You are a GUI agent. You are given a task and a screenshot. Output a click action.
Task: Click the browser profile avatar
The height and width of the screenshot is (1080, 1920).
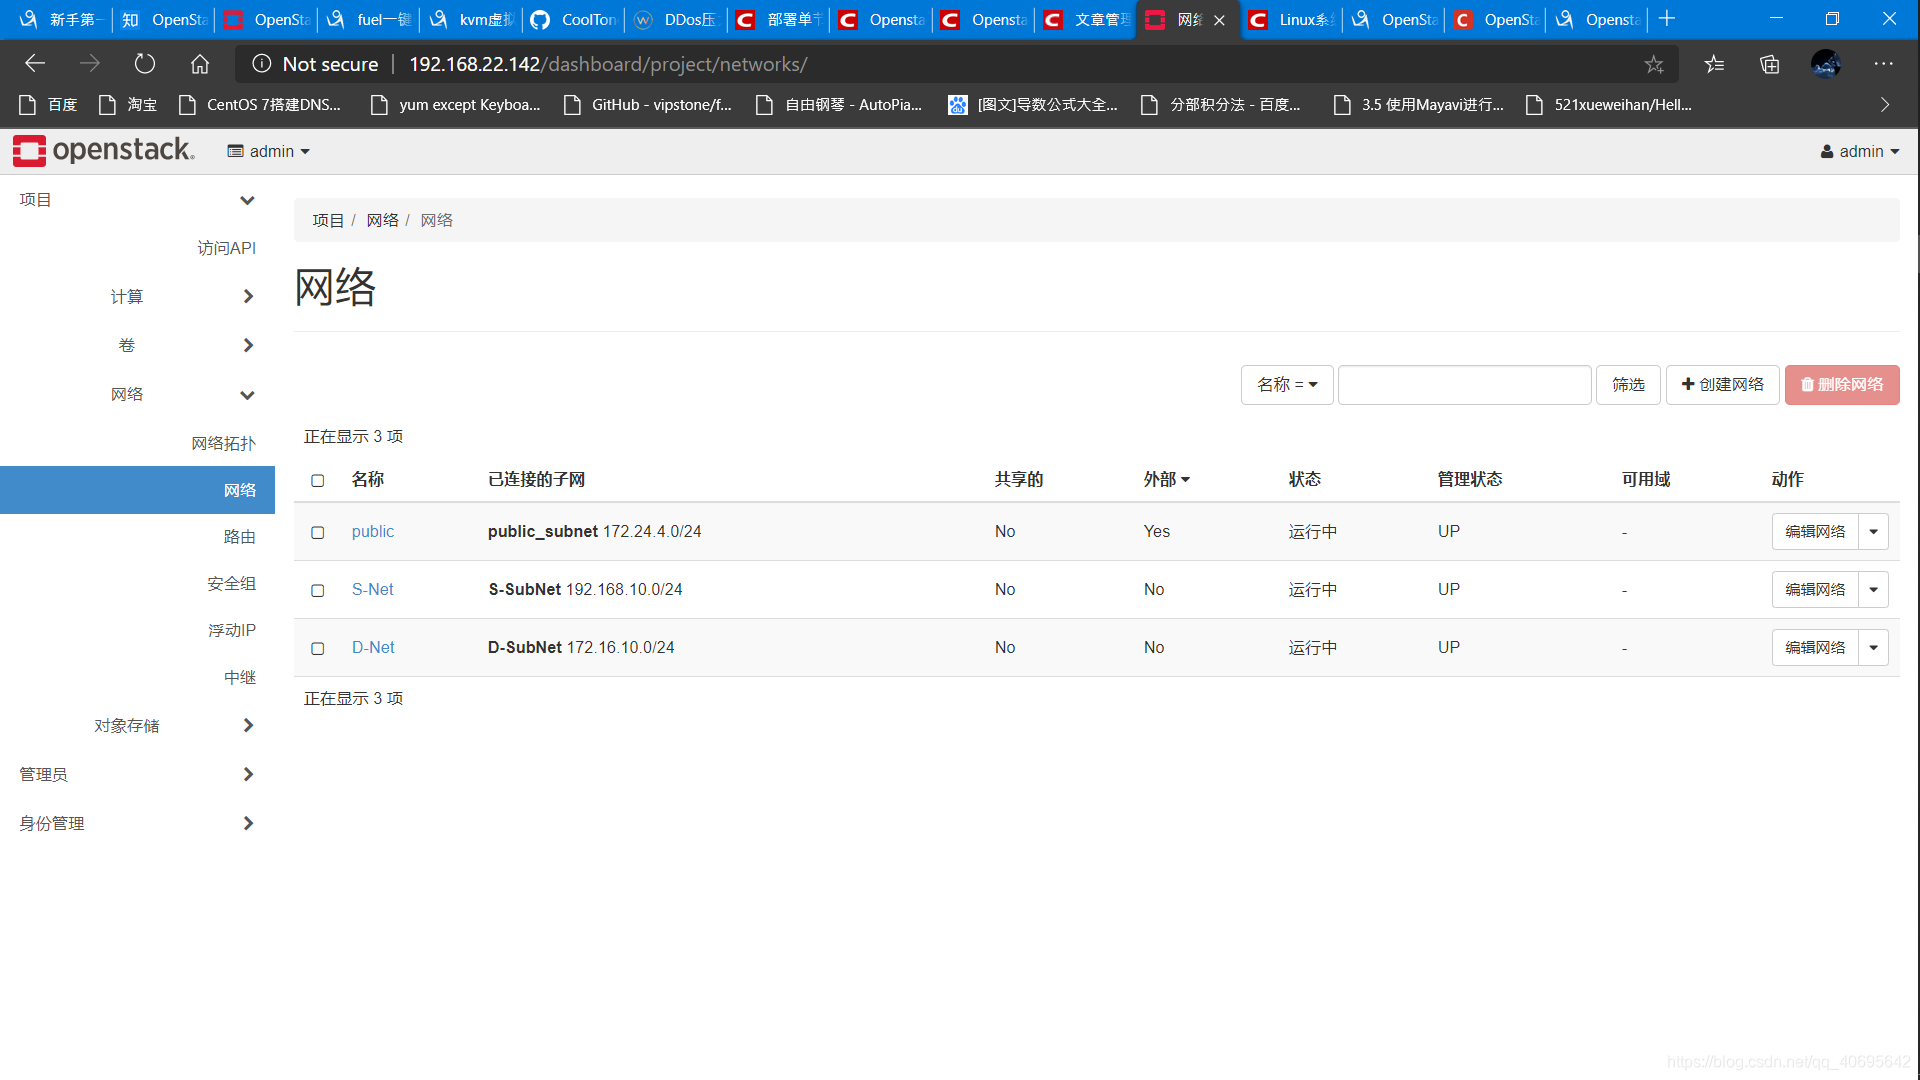(x=1826, y=64)
